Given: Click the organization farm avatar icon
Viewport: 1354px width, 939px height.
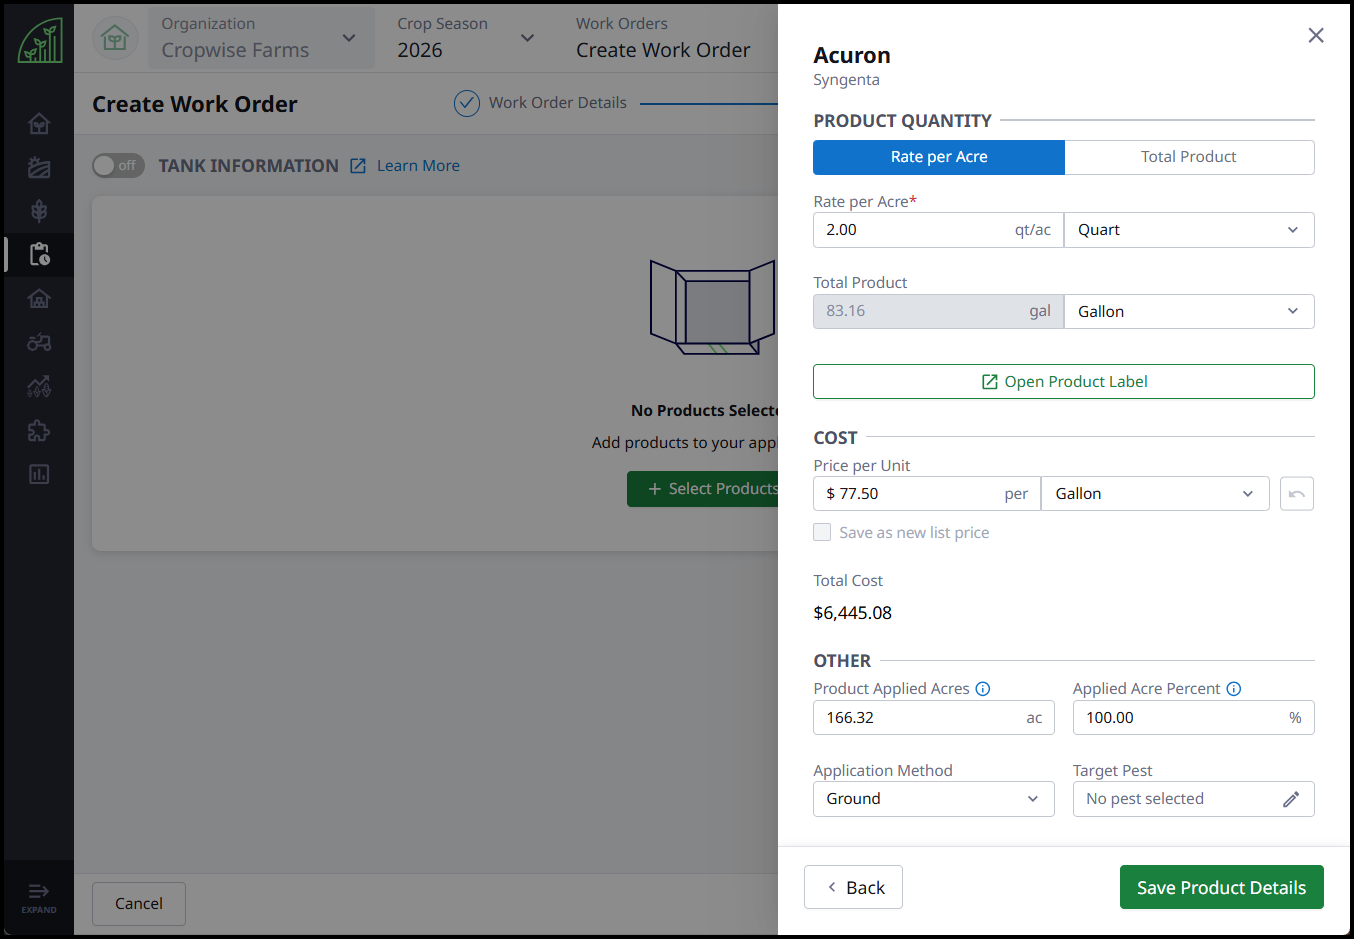Looking at the screenshot, I should [x=115, y=39].
